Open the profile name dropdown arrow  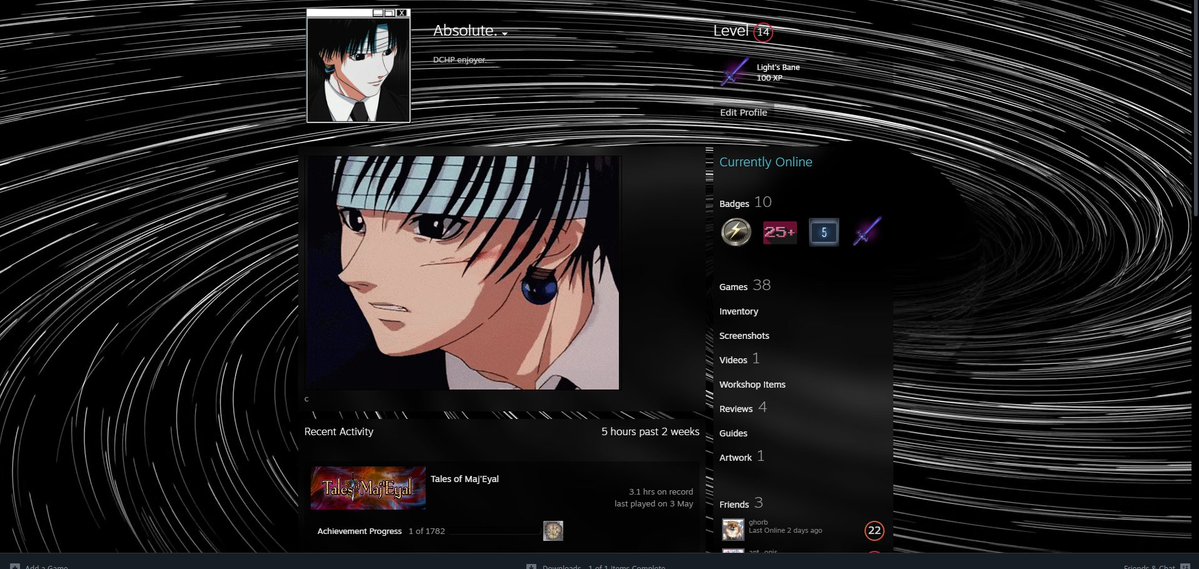click(x=505, y=34)
